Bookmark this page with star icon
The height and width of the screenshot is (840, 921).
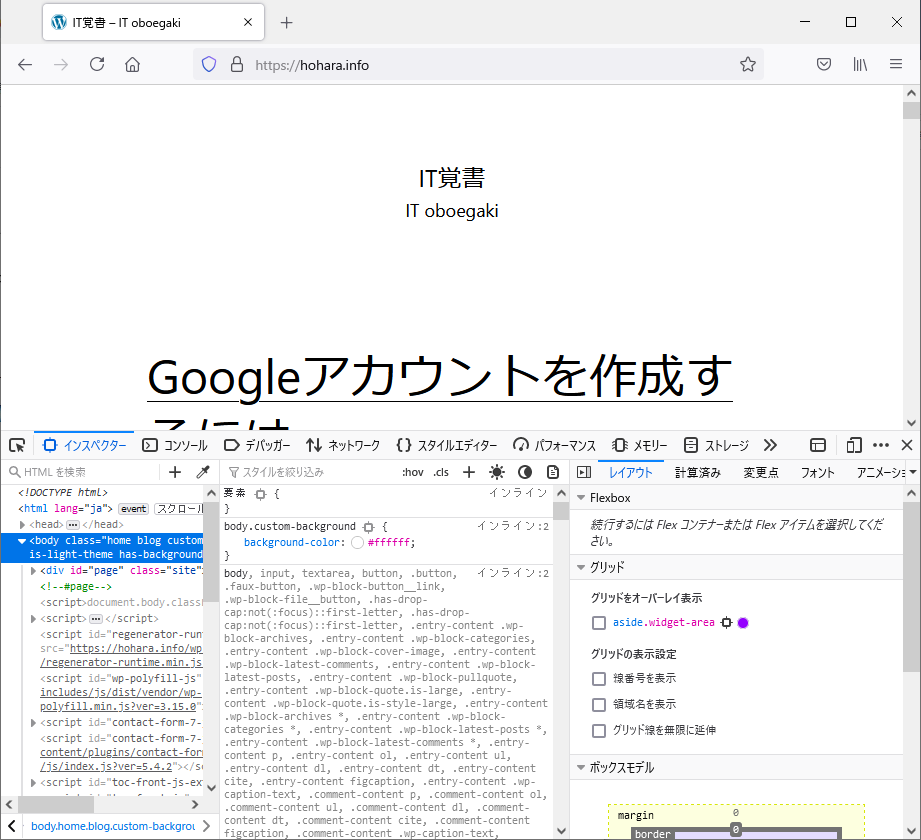(747, 65)
